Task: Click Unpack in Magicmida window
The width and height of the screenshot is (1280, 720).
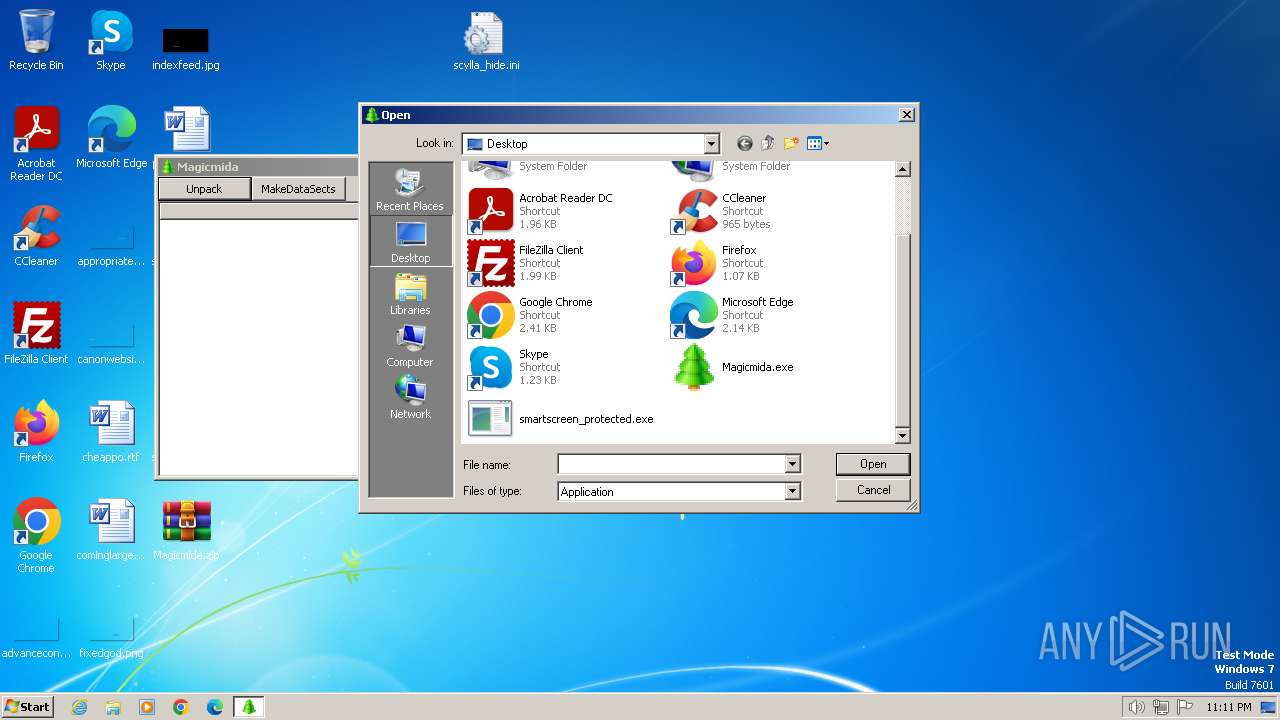Action: [204, 189]
